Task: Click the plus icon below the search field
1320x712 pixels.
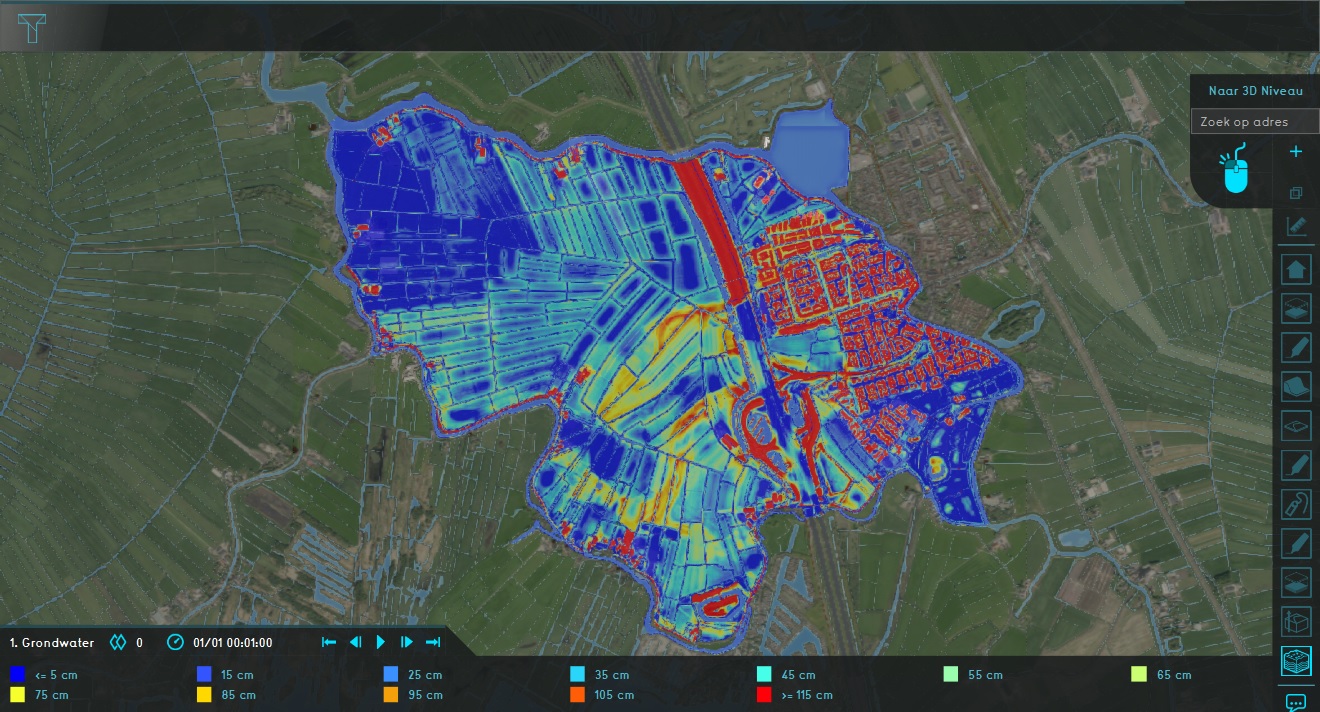Action: click(1296, 152)
